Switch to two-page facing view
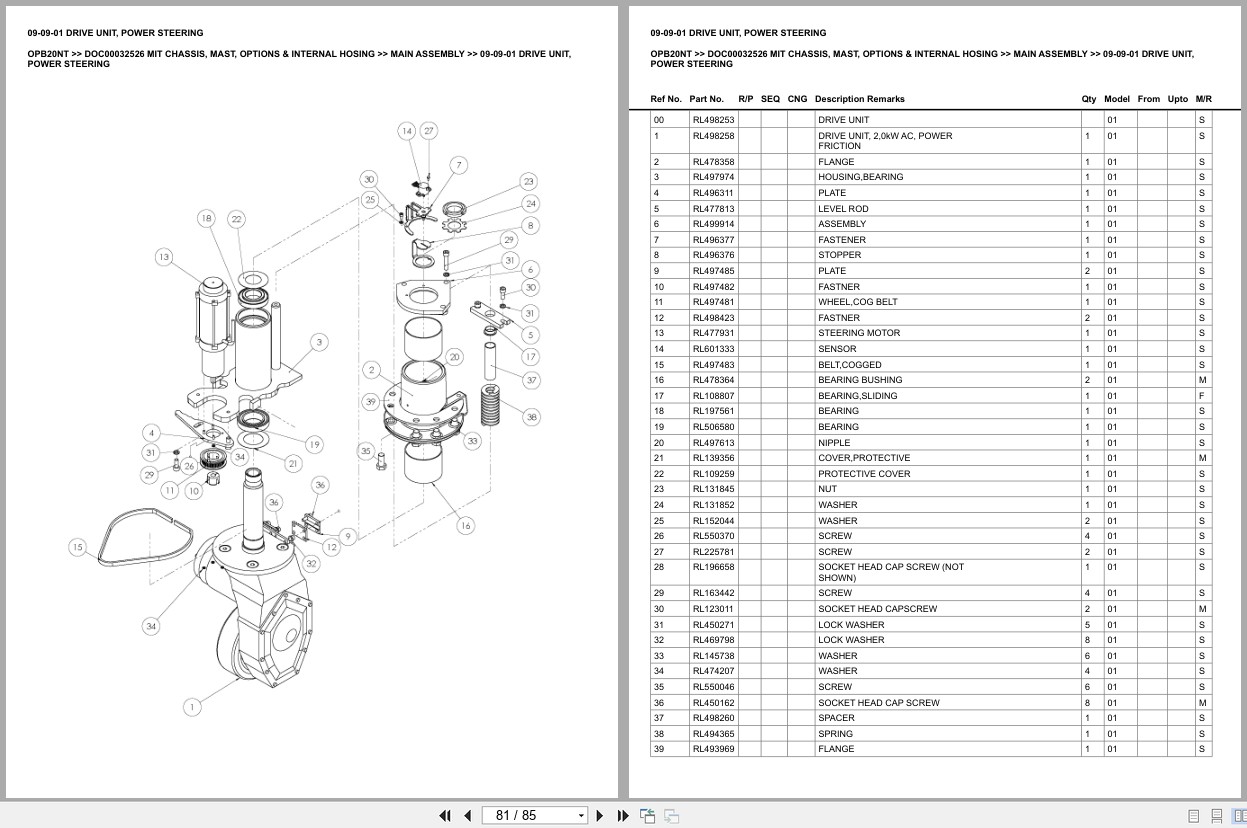 point(1239,816)
